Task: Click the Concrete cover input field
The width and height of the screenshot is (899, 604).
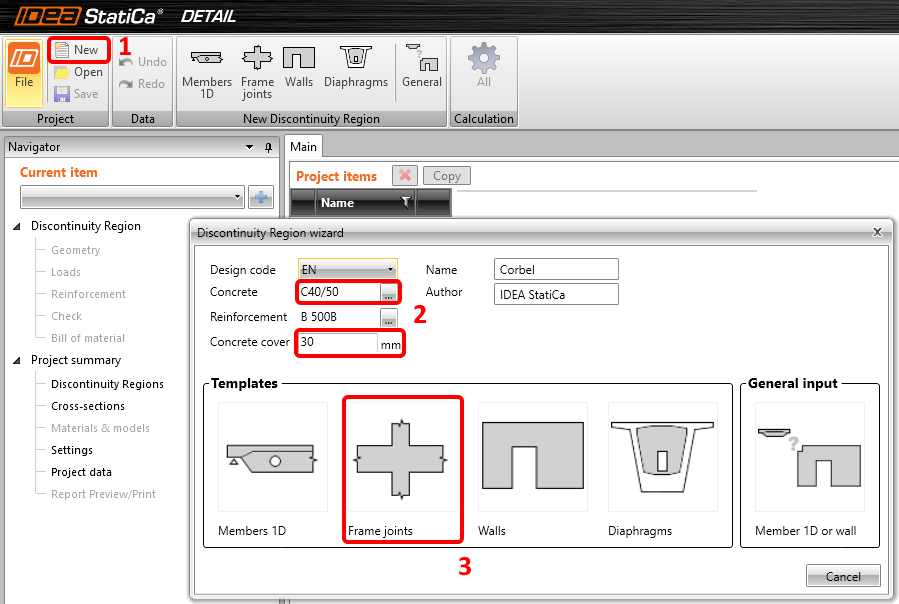Action: click(x=337, y=343)
